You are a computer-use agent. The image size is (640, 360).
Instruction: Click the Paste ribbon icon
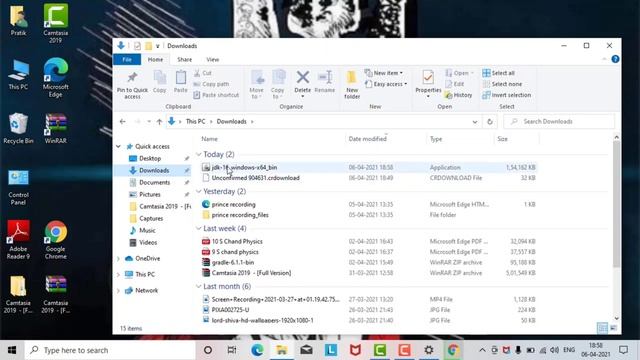click(180, 82)
